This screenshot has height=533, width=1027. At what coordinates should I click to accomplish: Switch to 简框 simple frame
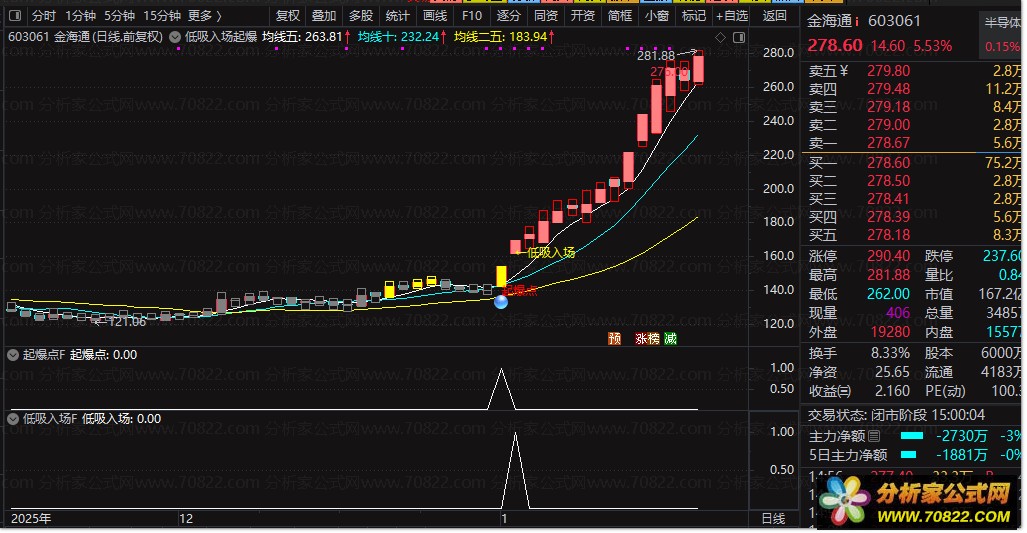(x=620, y=15)
